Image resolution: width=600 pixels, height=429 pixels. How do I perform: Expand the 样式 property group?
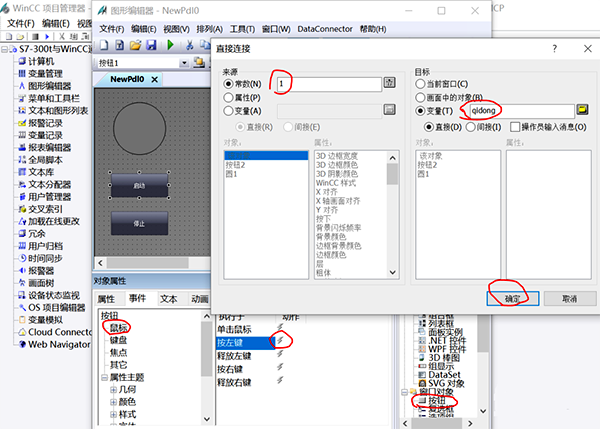point(115,412)
